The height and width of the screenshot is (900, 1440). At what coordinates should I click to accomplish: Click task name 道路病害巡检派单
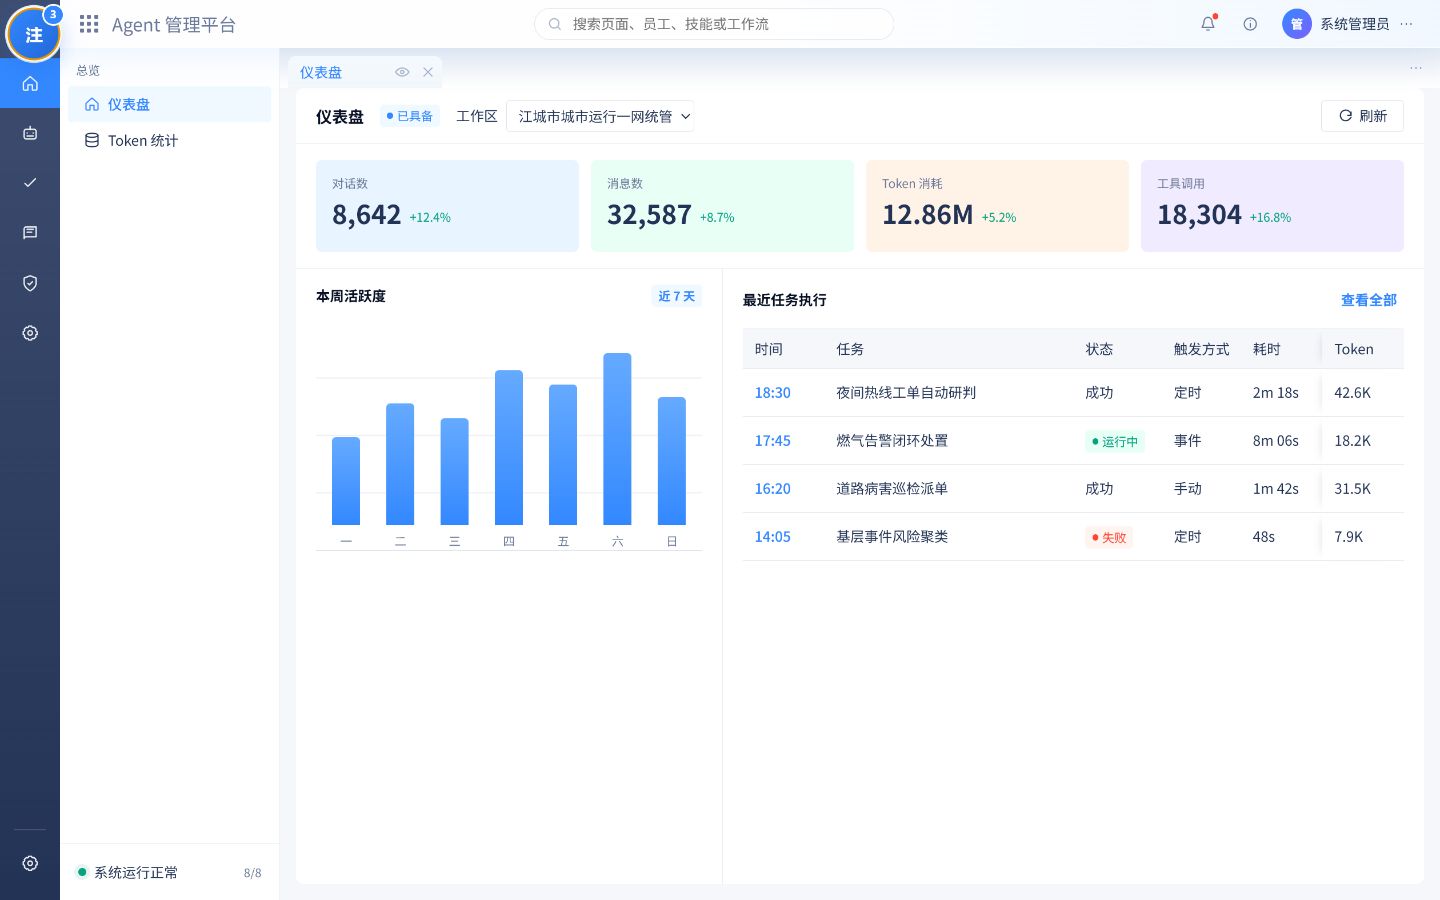tap(892, 489)
